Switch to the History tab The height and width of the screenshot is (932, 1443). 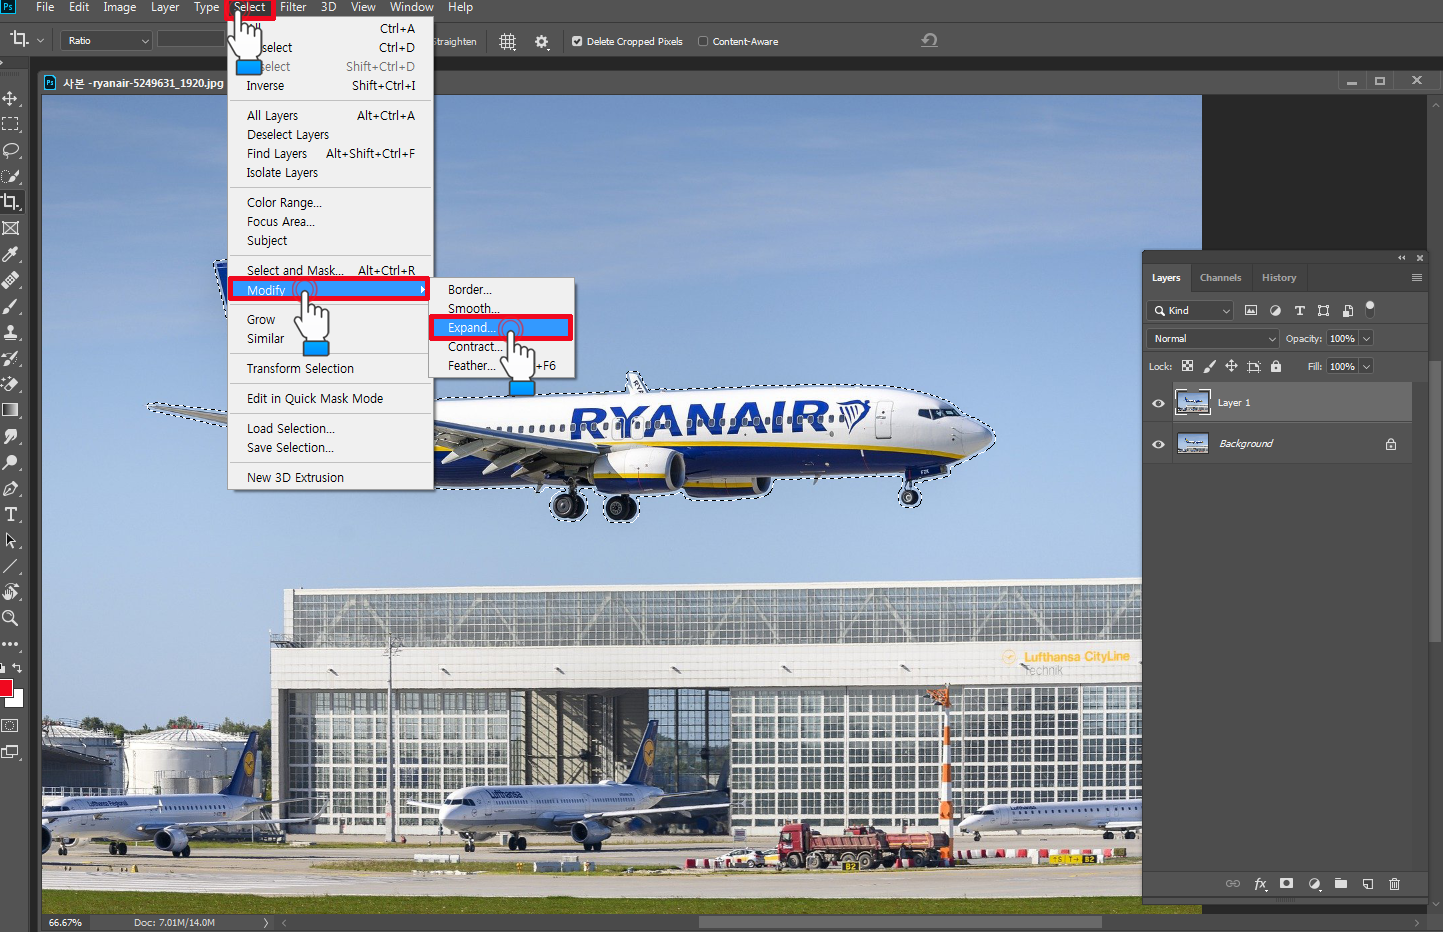point(1278,278)
